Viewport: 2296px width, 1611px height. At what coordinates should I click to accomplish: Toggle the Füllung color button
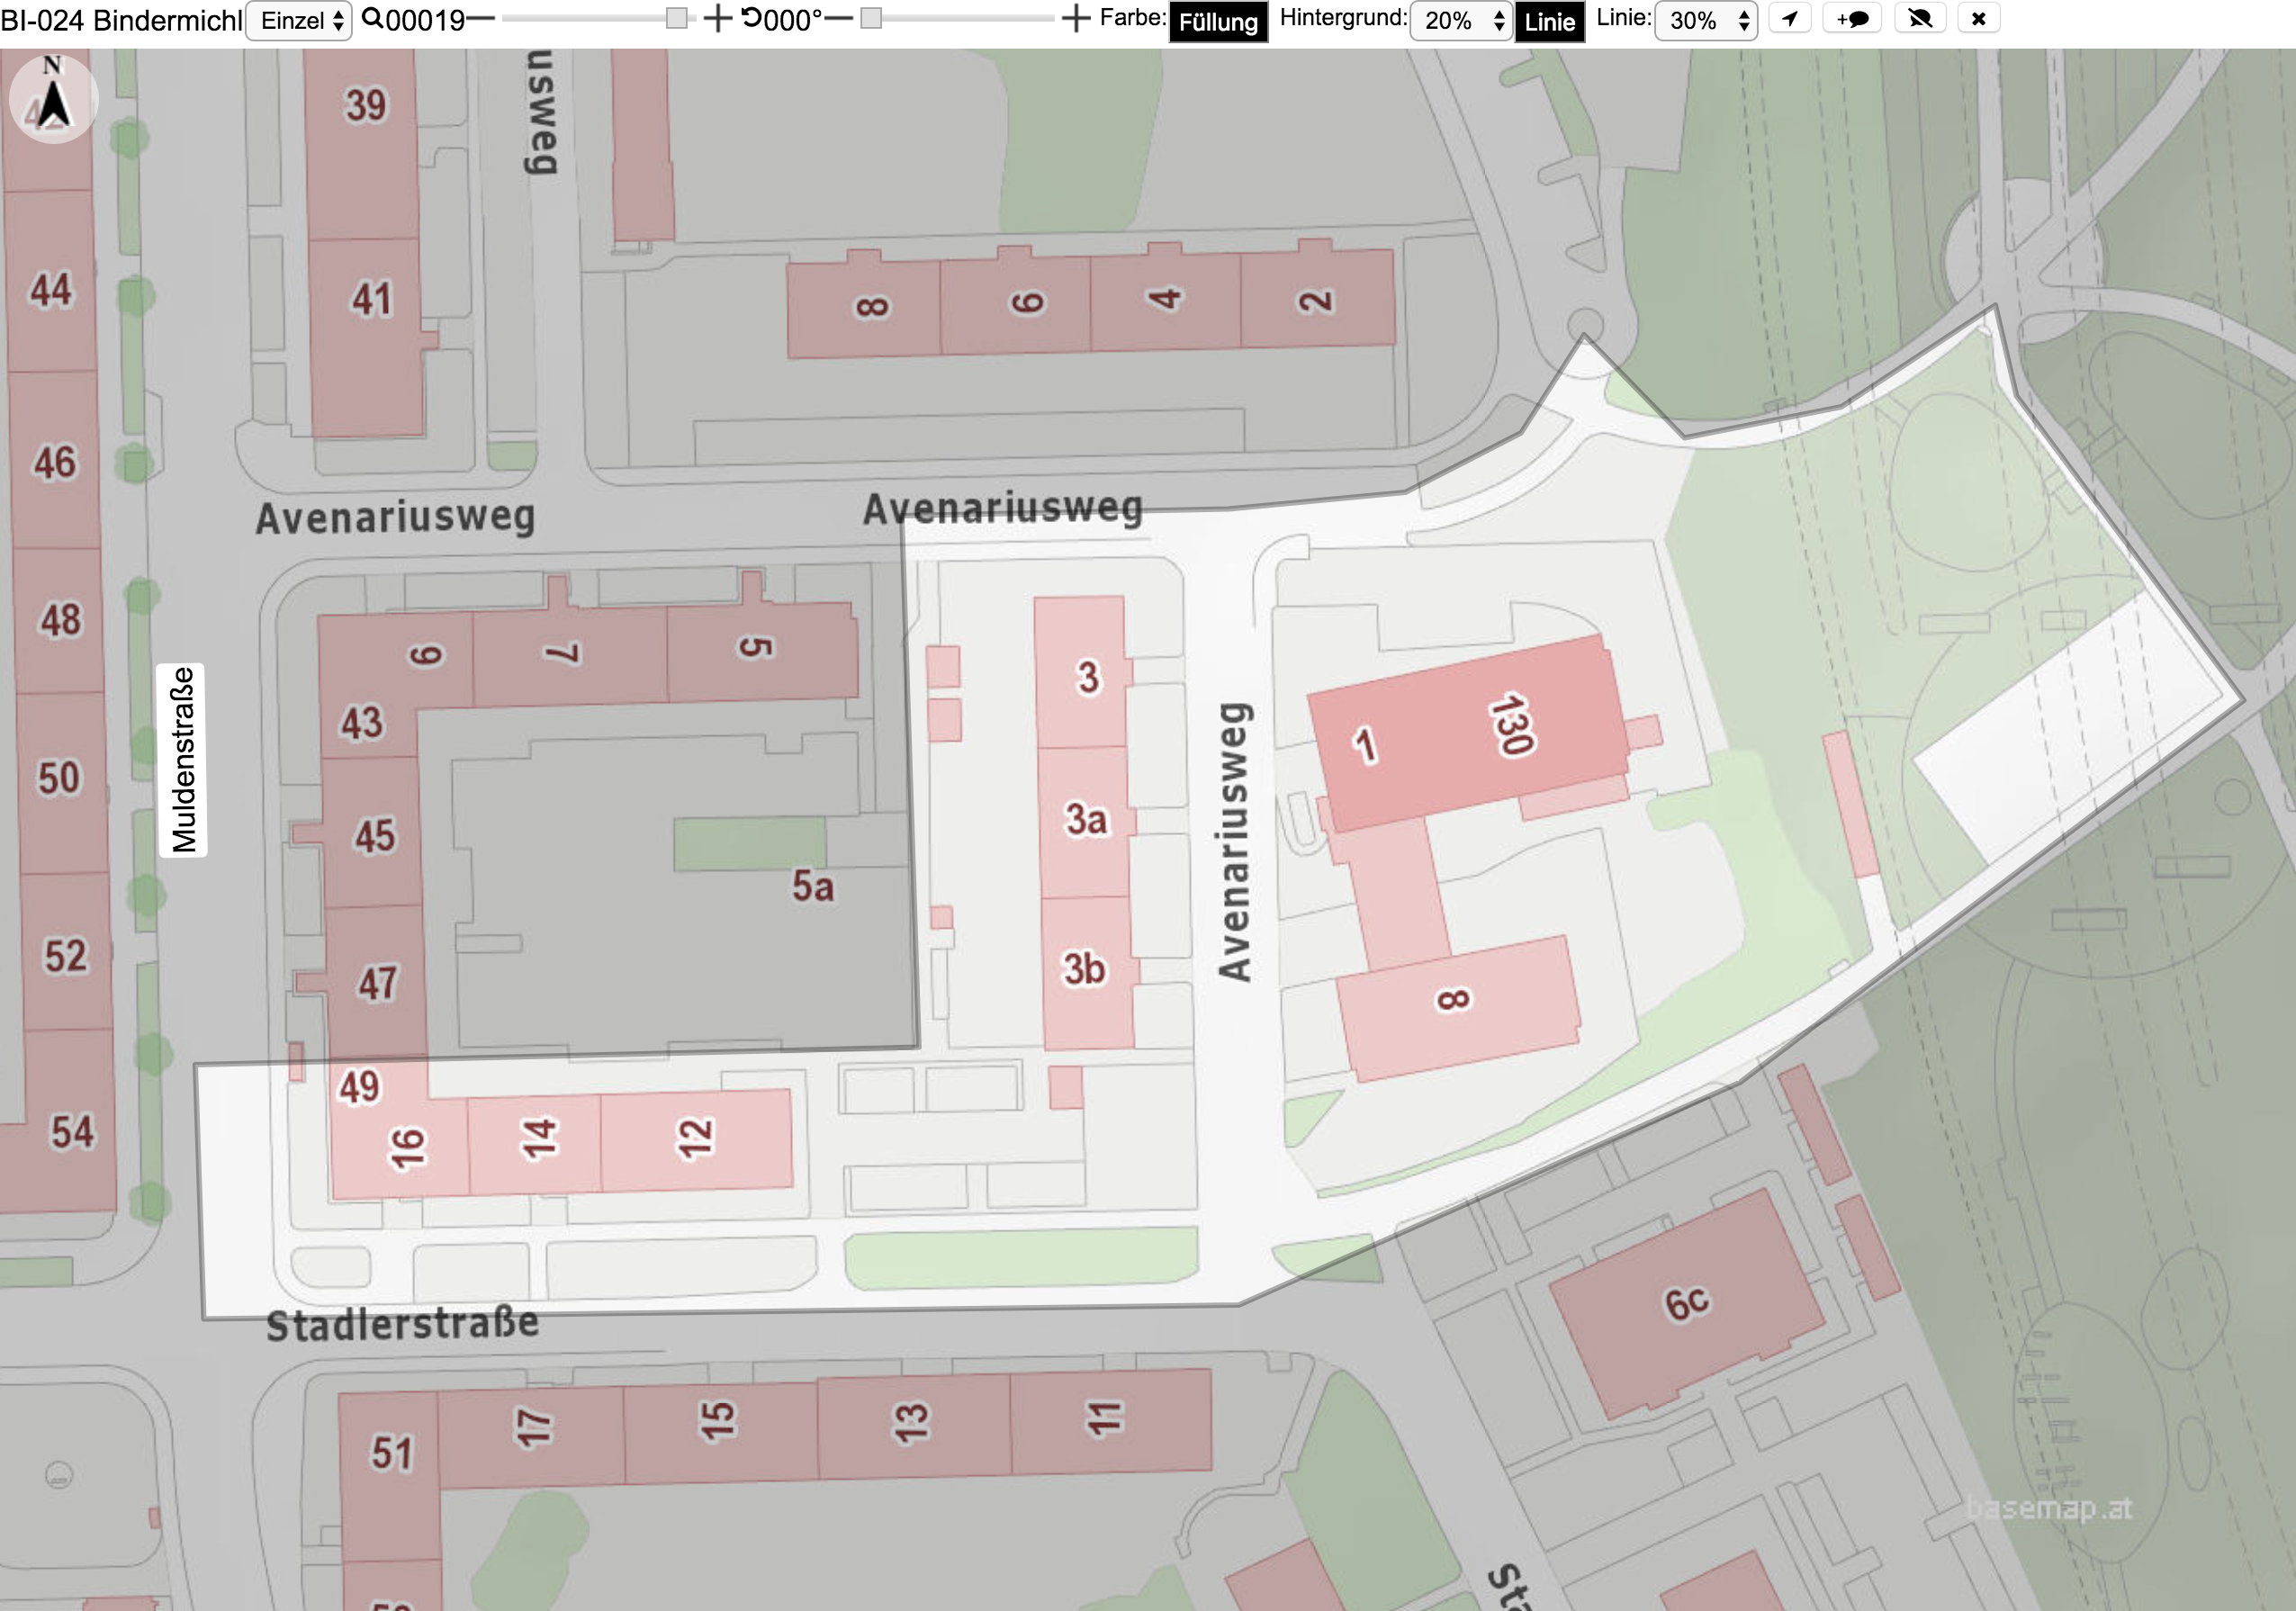pyautogui.click(x=1218, y=21)
